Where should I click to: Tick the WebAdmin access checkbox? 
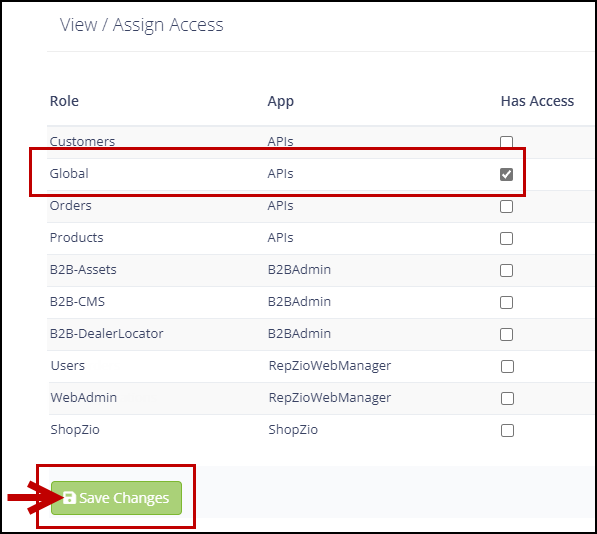[507, 399]
